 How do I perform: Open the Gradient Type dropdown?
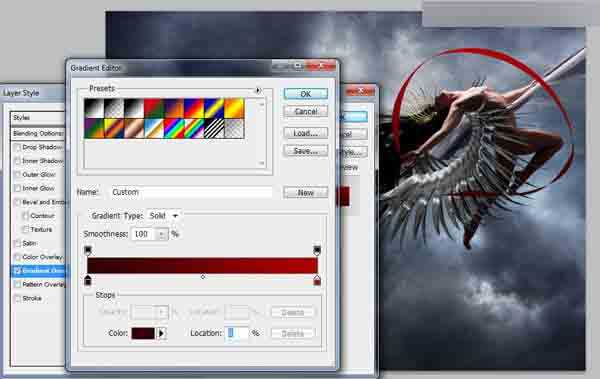click(x=164, y=216)
